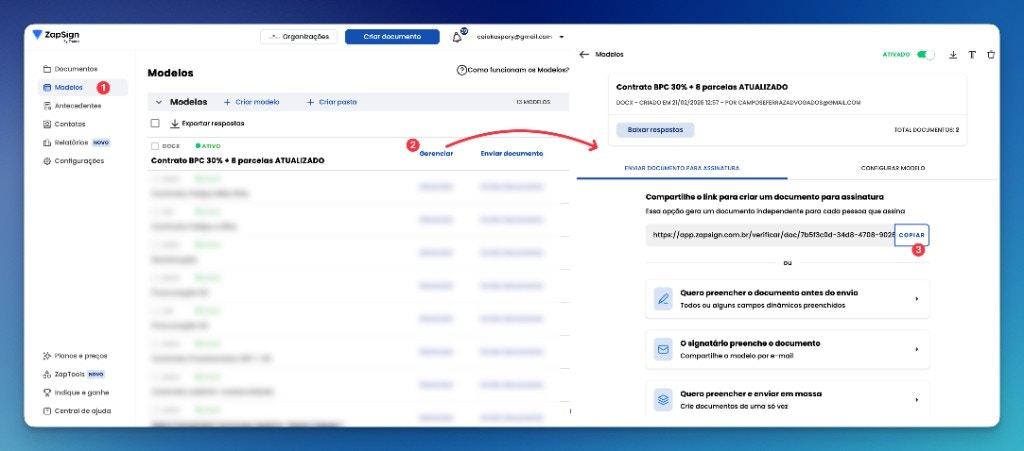Screen dimensions: 1024x451
Task: Click the Contatos icon in sidebar
Action: pyautogui.click(x=46, y=124)
